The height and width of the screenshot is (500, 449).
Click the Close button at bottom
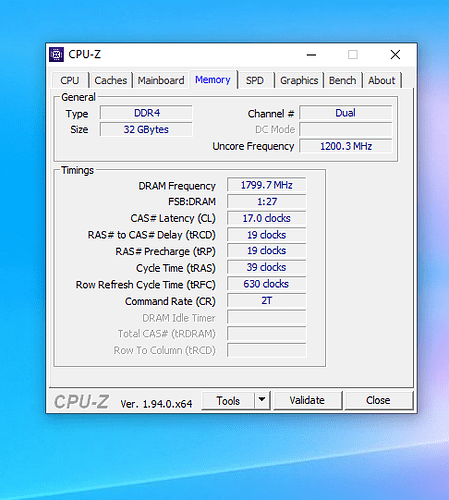point(378,400)
